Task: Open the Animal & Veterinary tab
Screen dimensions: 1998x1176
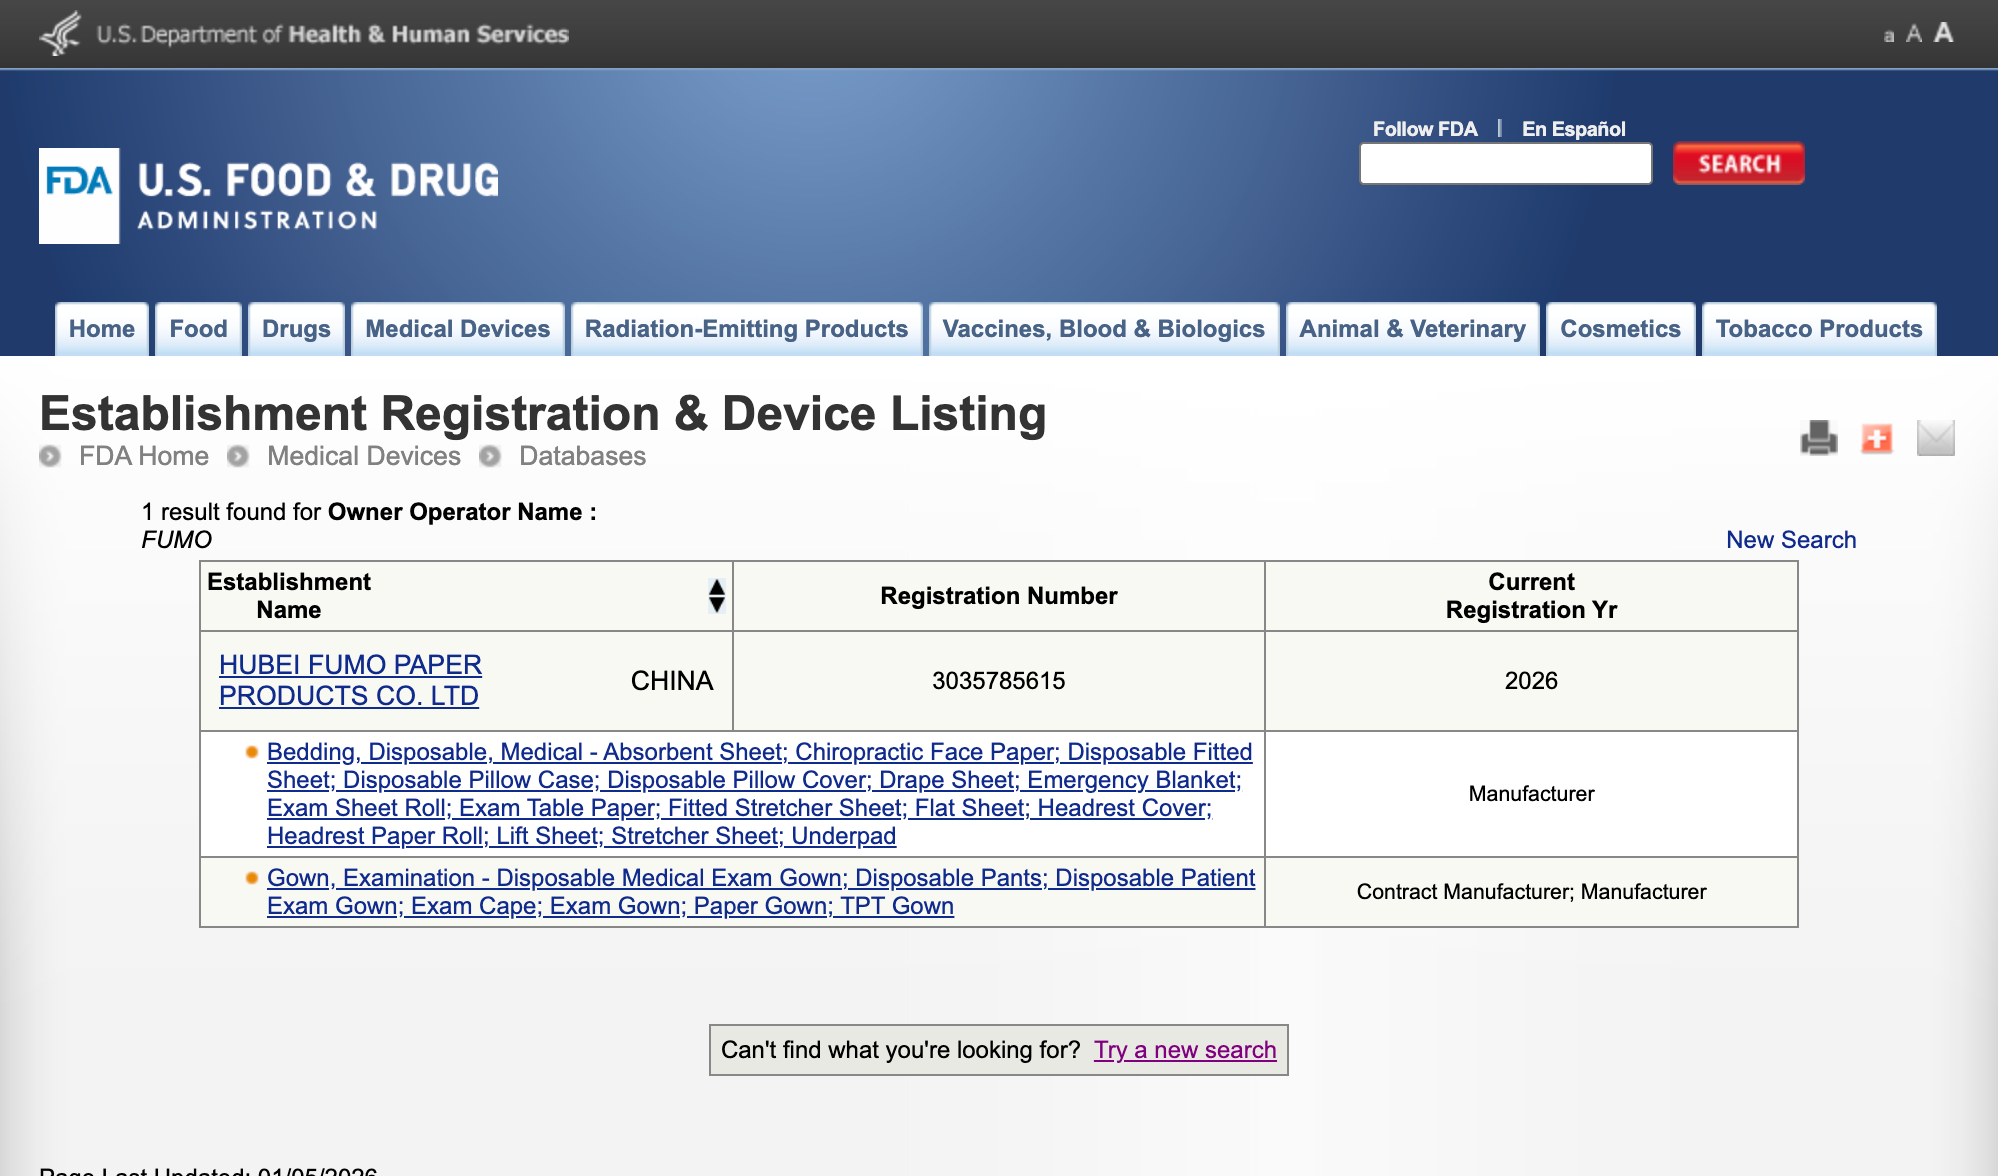Action: [x=1412, y=329]
